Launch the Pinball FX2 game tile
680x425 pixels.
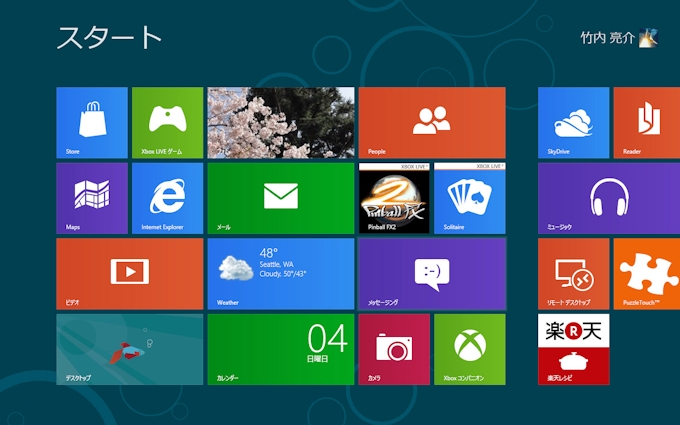pyautogui.click(x=394, y=198)
